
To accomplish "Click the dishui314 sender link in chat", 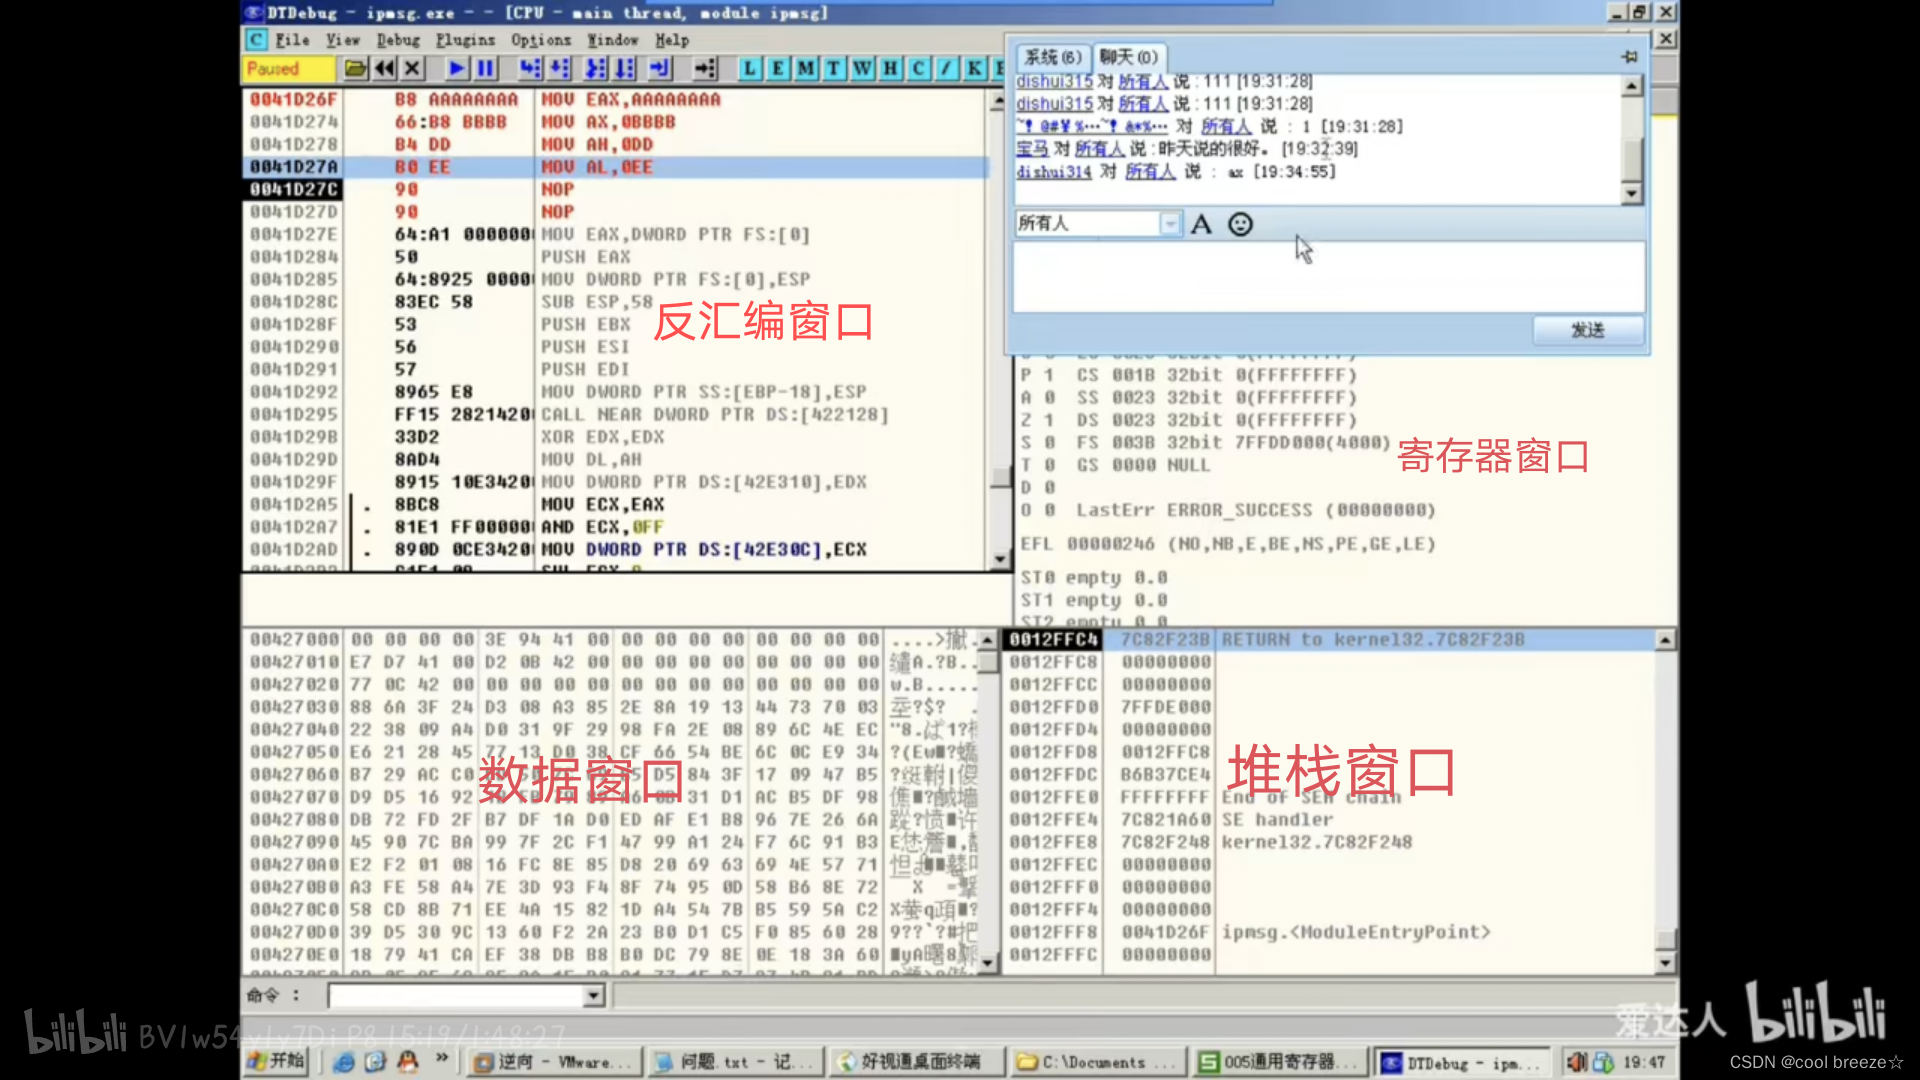I will tap(1054, 172).
